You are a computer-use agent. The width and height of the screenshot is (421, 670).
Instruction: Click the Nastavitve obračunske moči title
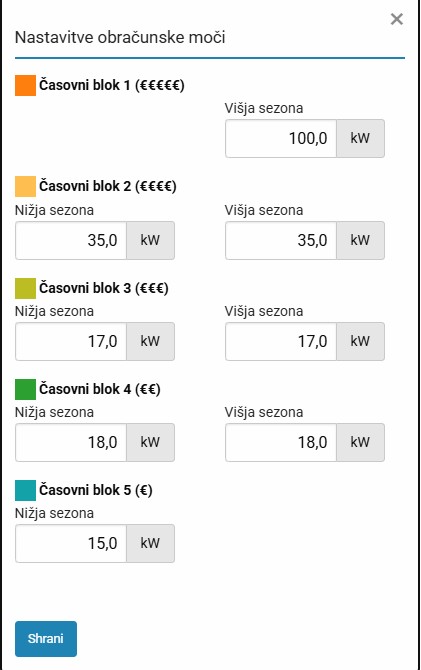click(x=120, y=38)
